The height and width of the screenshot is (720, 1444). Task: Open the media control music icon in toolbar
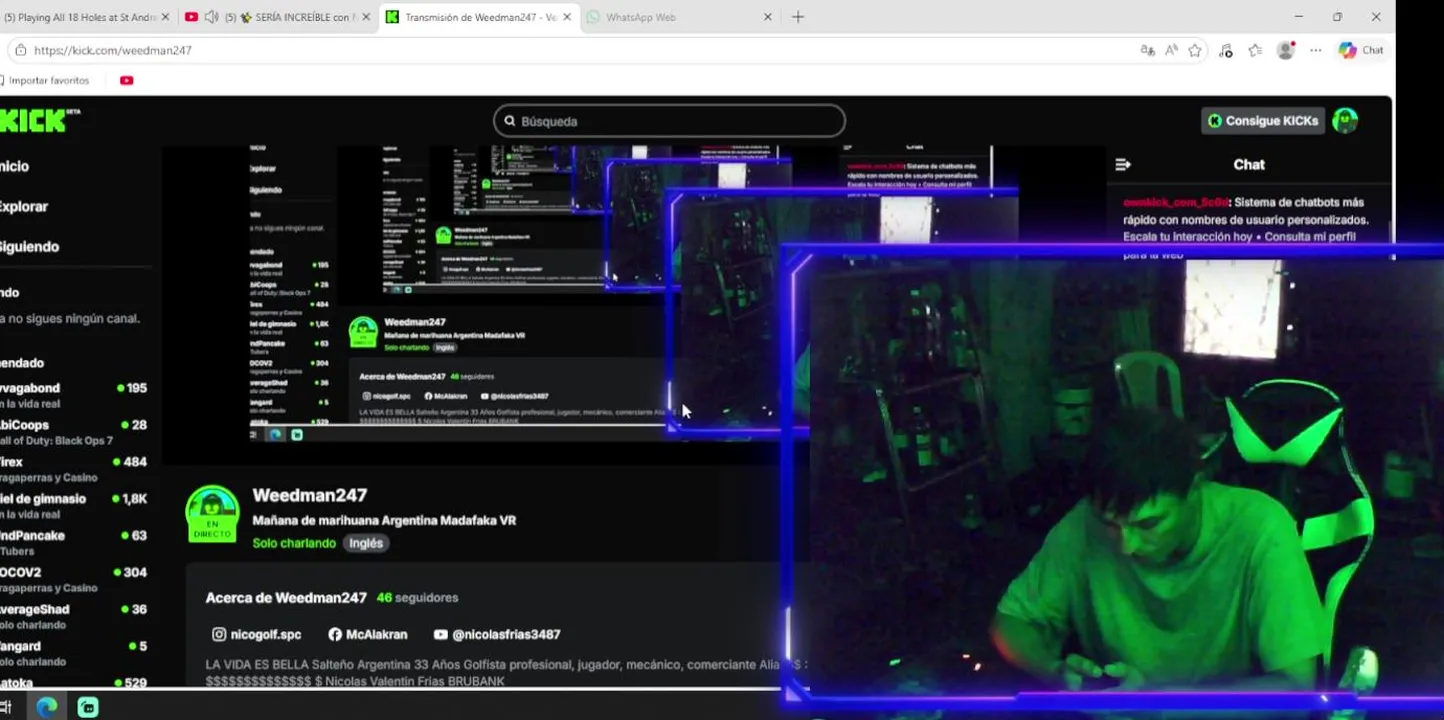pyautogui.click(x=1226, y=50)
